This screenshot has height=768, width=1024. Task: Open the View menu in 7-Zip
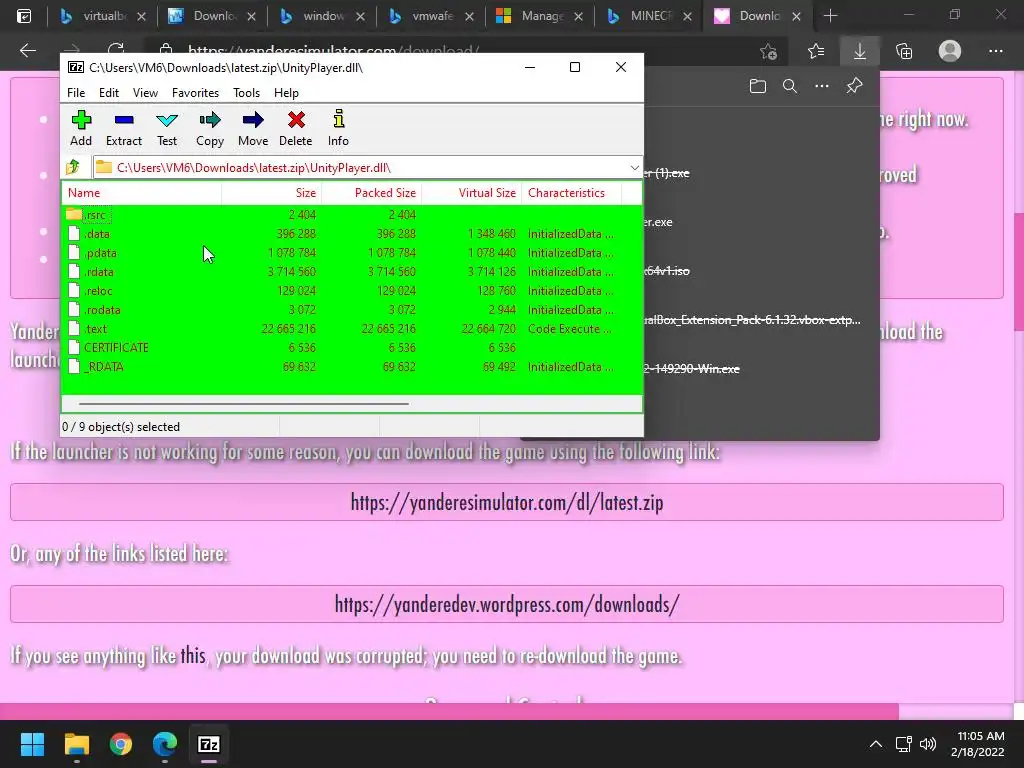point(145,93)
